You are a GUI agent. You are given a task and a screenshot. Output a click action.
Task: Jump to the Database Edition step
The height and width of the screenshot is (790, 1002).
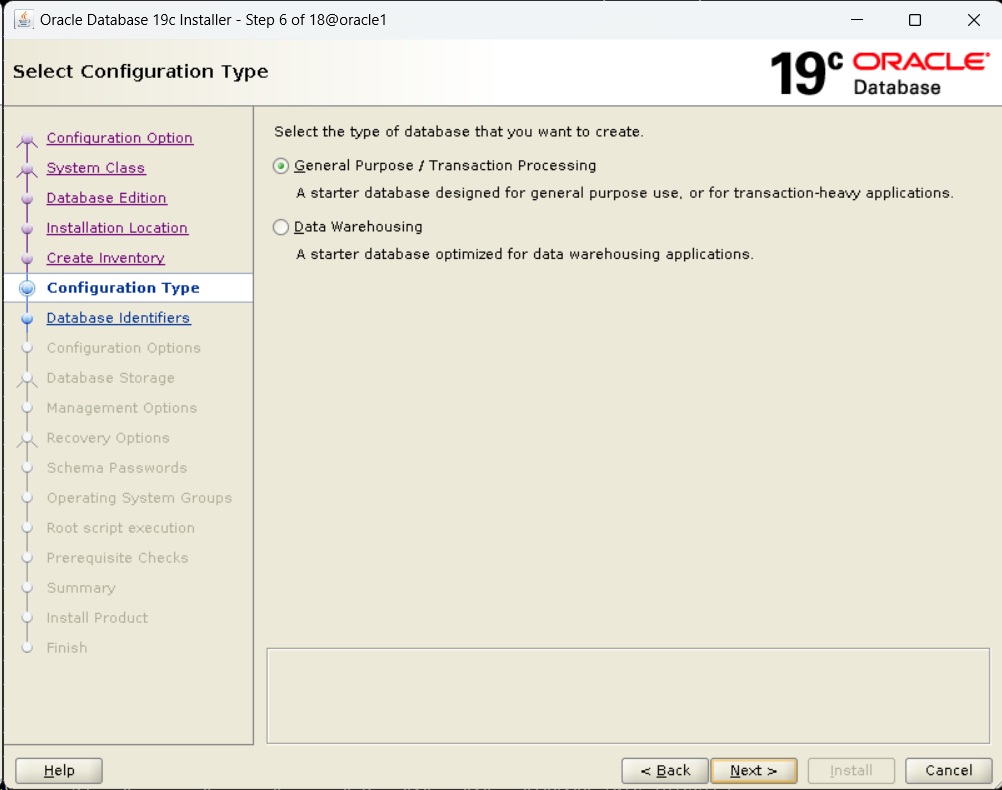(106, 198)
